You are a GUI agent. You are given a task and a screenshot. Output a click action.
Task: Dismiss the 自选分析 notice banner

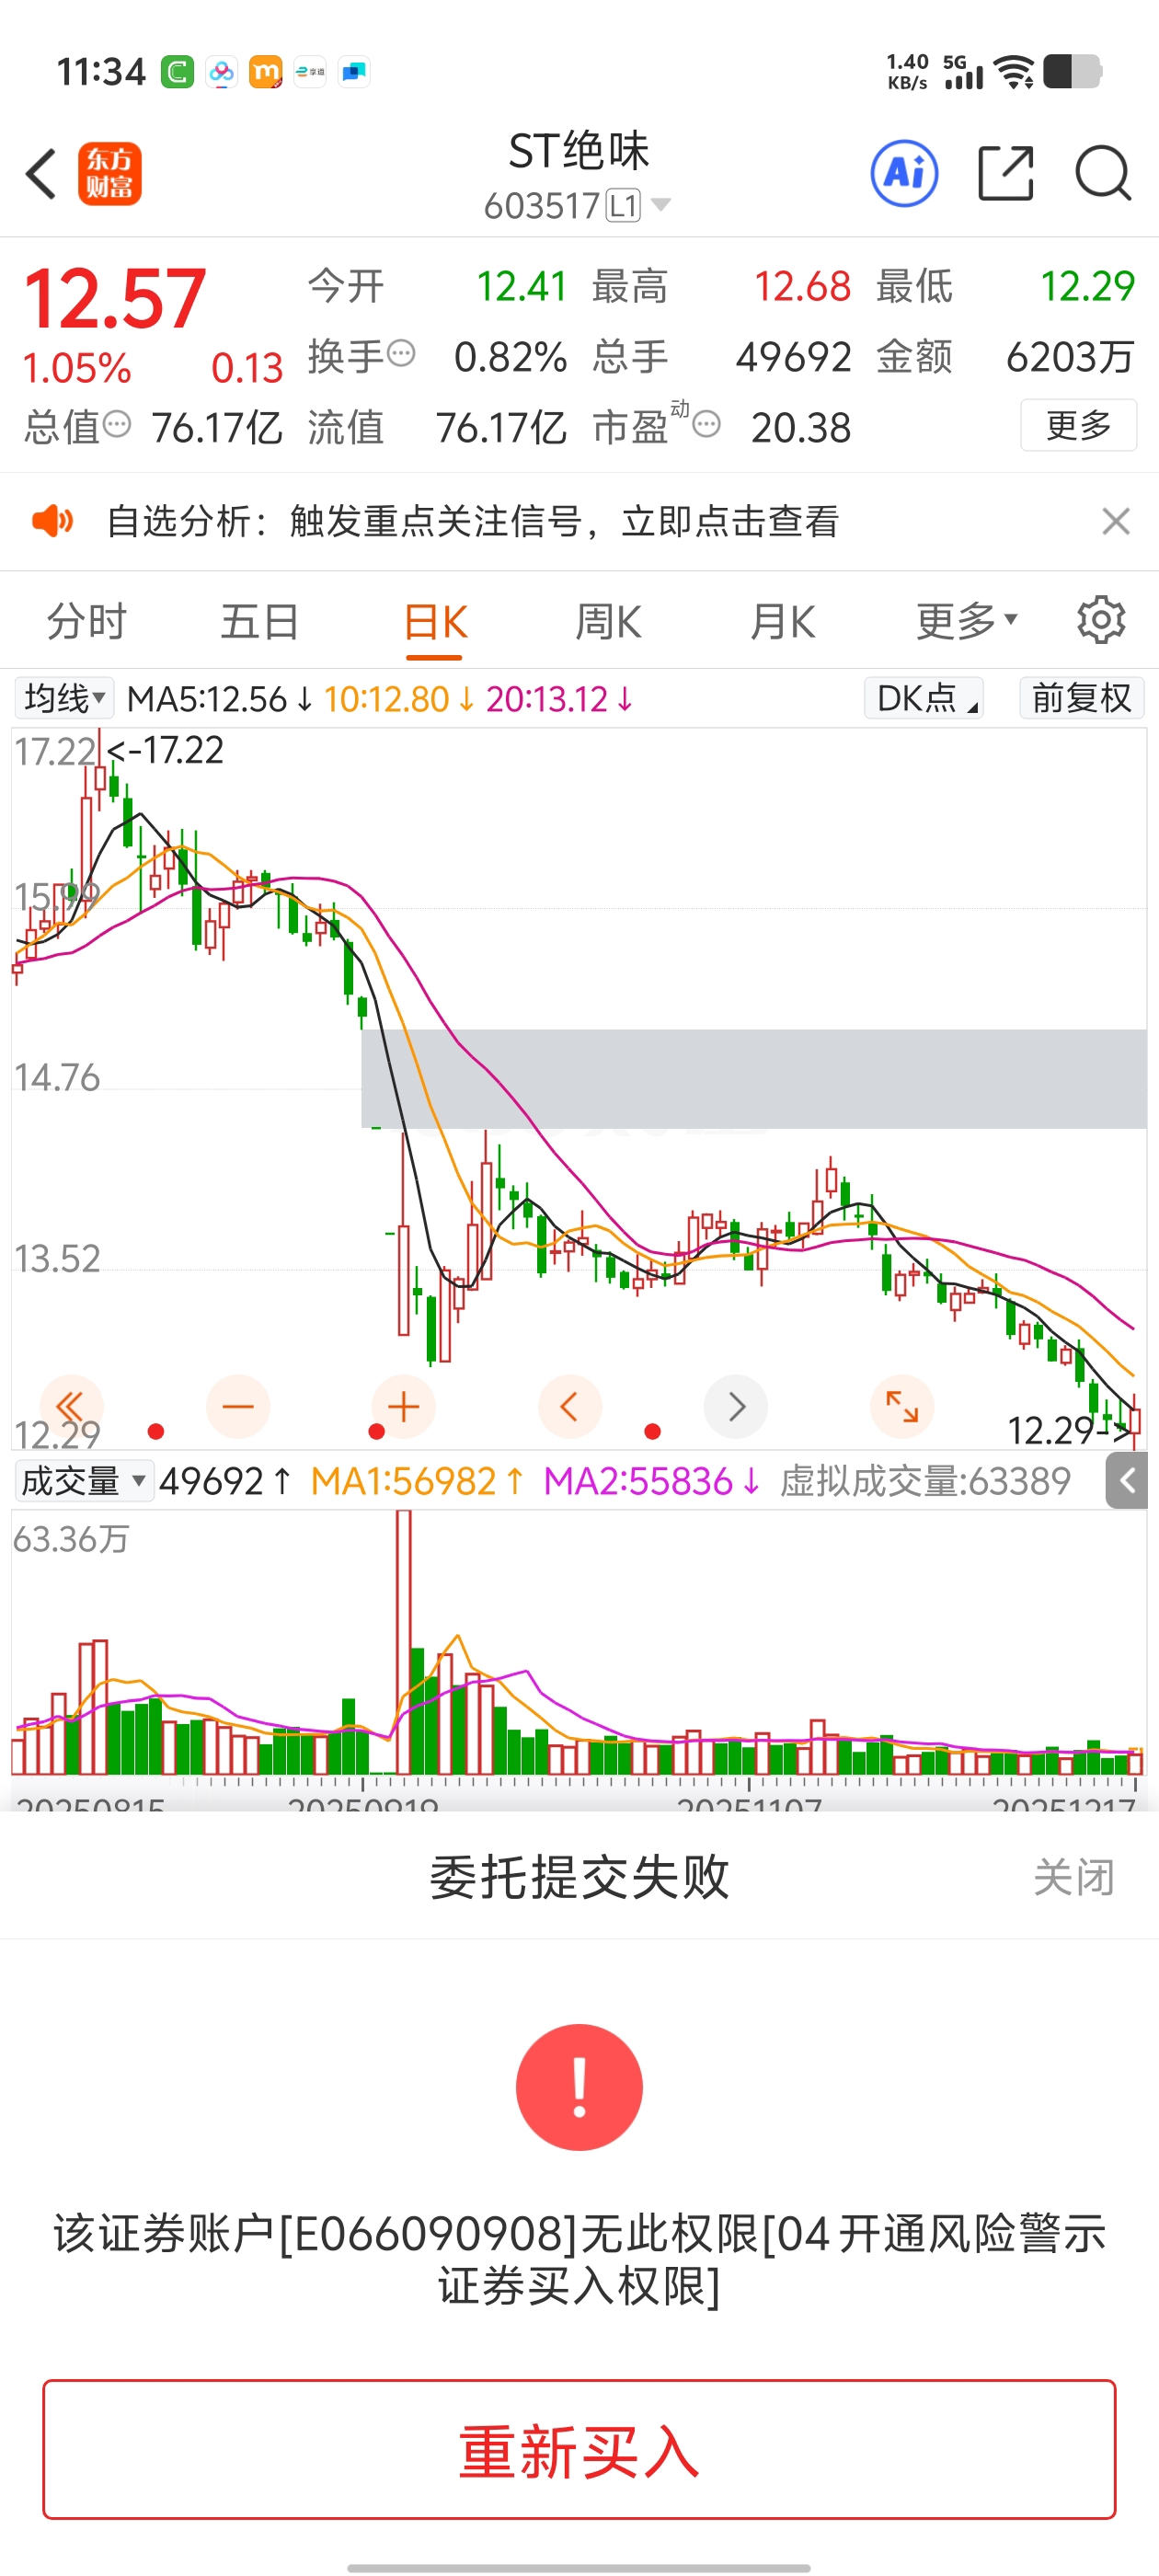1116,521
